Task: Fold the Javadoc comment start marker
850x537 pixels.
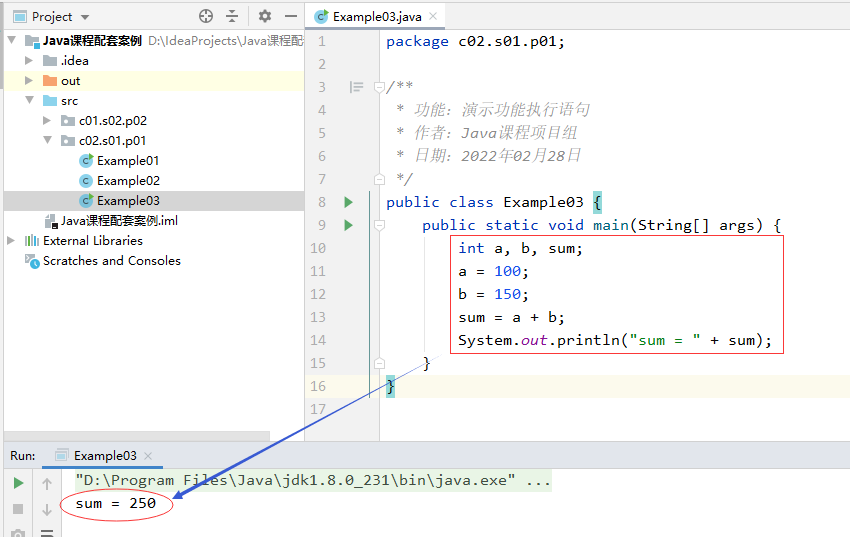Action: (379, 87)
